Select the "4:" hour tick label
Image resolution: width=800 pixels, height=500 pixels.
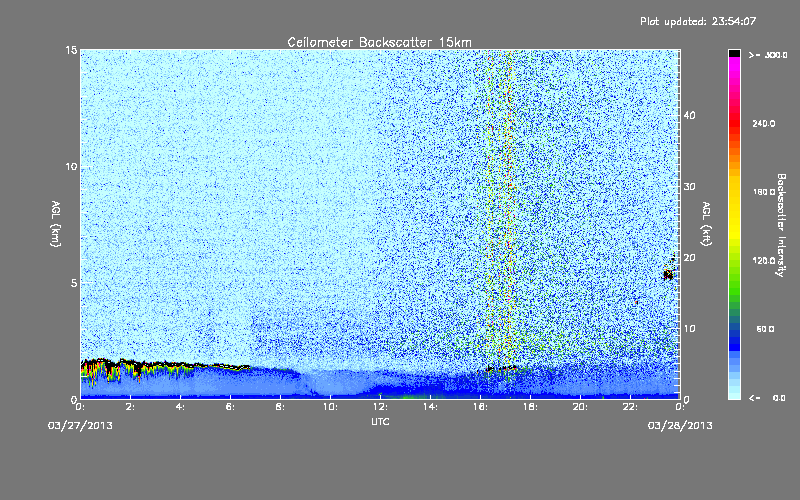(x=180, y=407)
